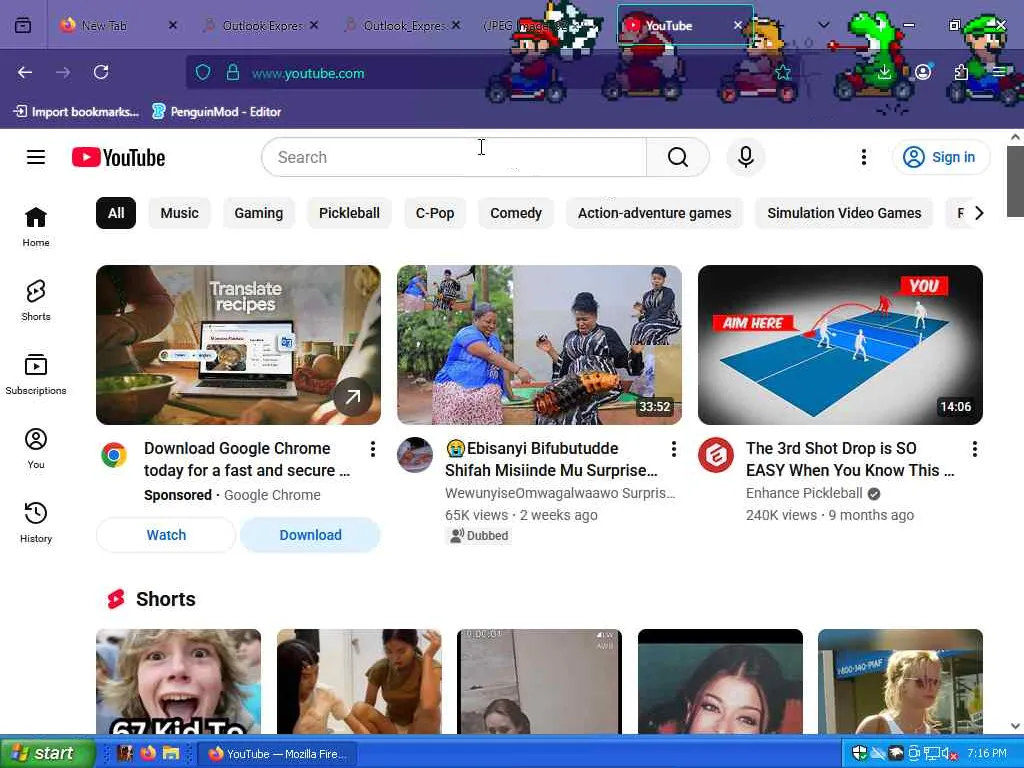Open the YouTube guide hamburger menu

point(36,157)
